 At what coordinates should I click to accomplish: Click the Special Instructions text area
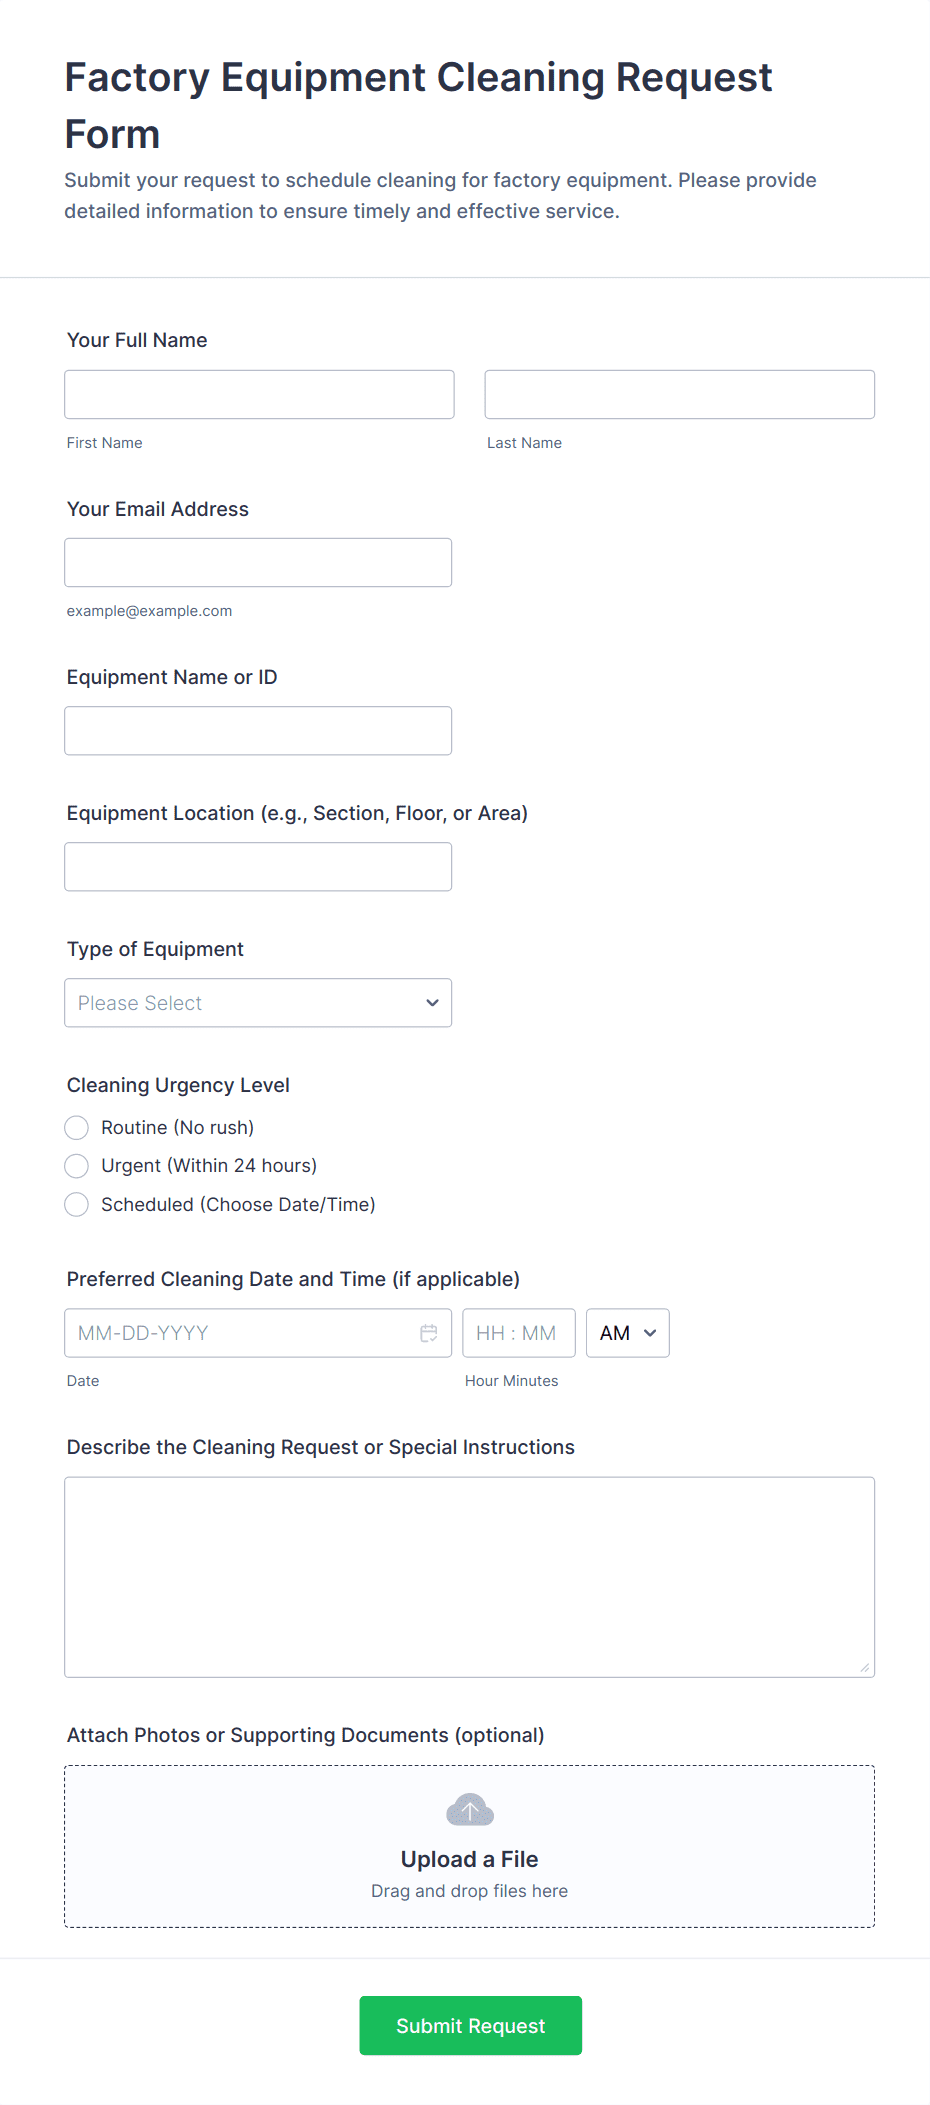469,1577
